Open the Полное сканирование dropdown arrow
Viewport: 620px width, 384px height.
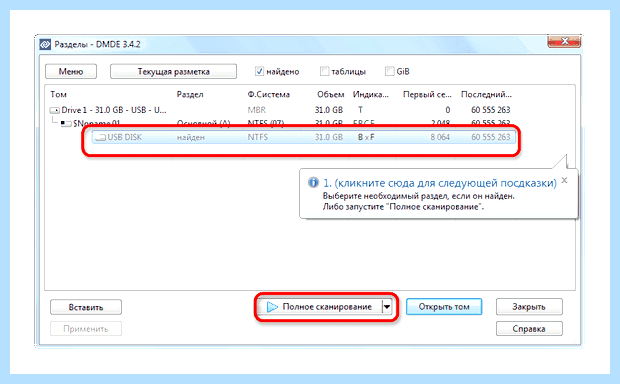[387, 307]
